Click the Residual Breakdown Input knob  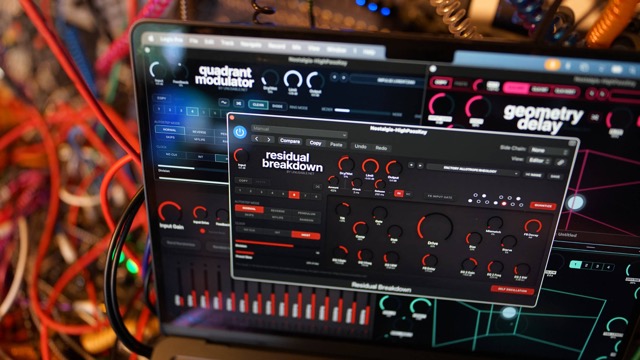[x=241, y=156]
